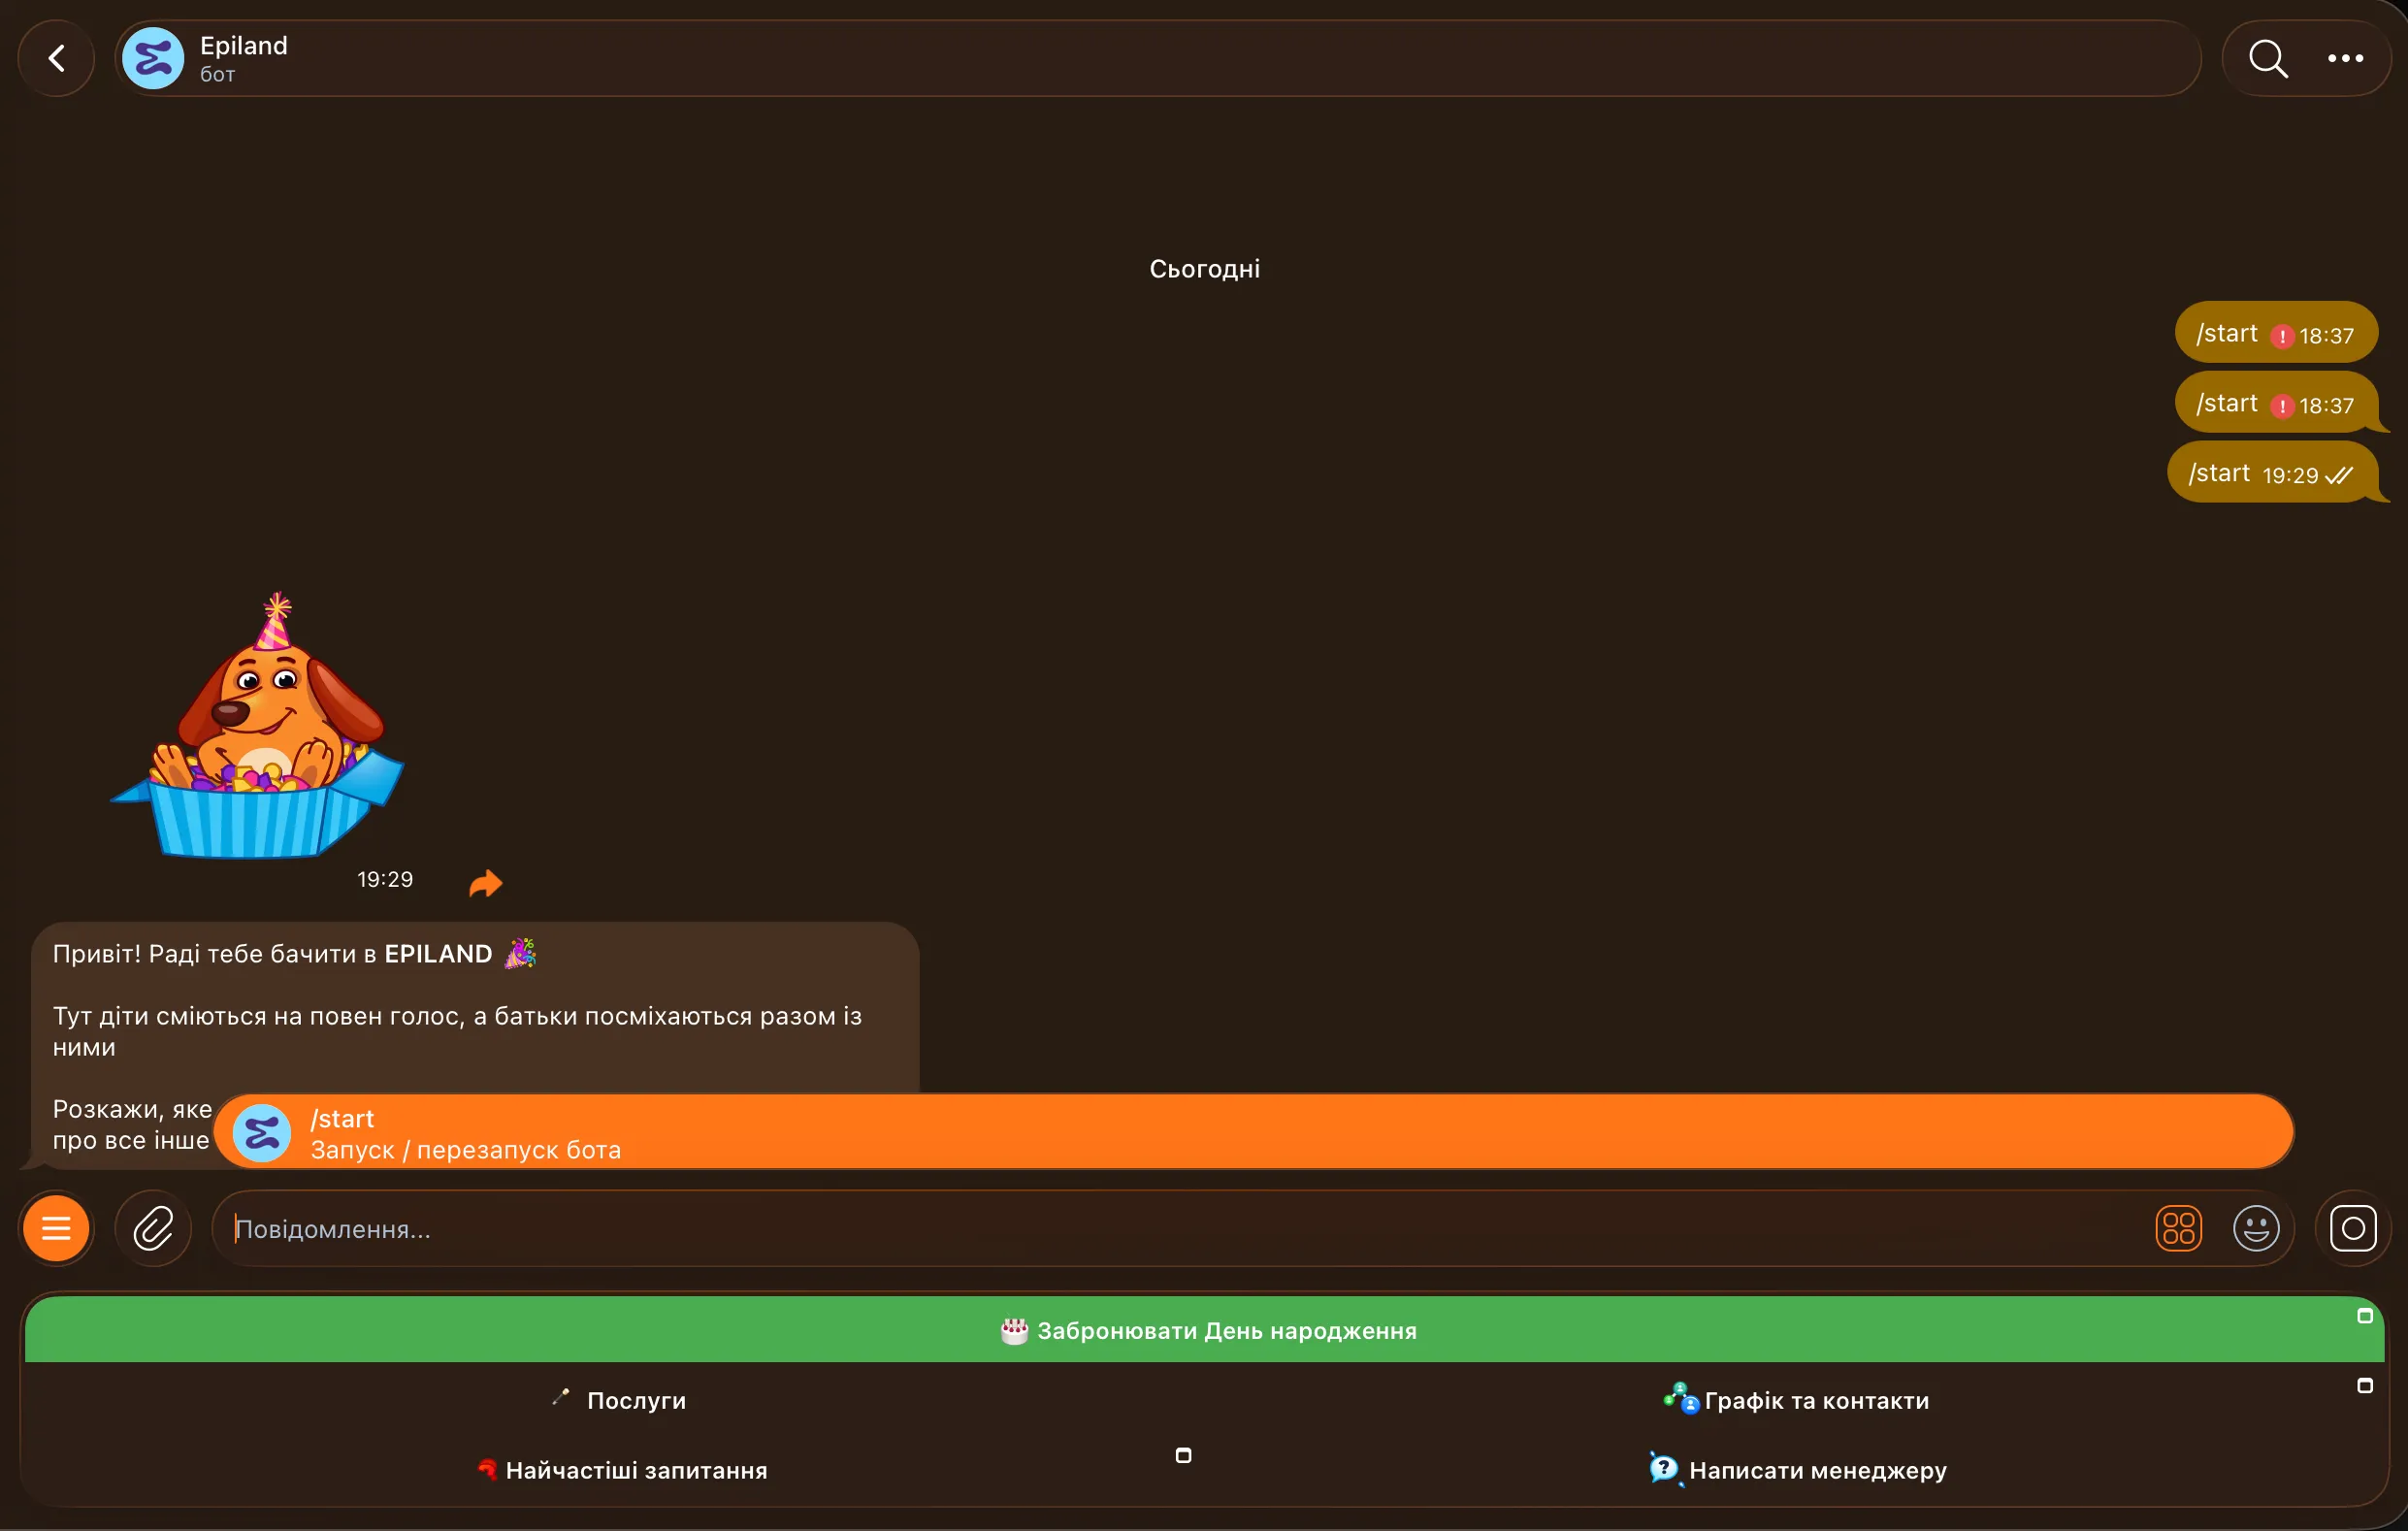Open the three-dot more options menu
Image resolution: width=2408 pixels, height=1531 pixels.
click(x=2345, y=58)
